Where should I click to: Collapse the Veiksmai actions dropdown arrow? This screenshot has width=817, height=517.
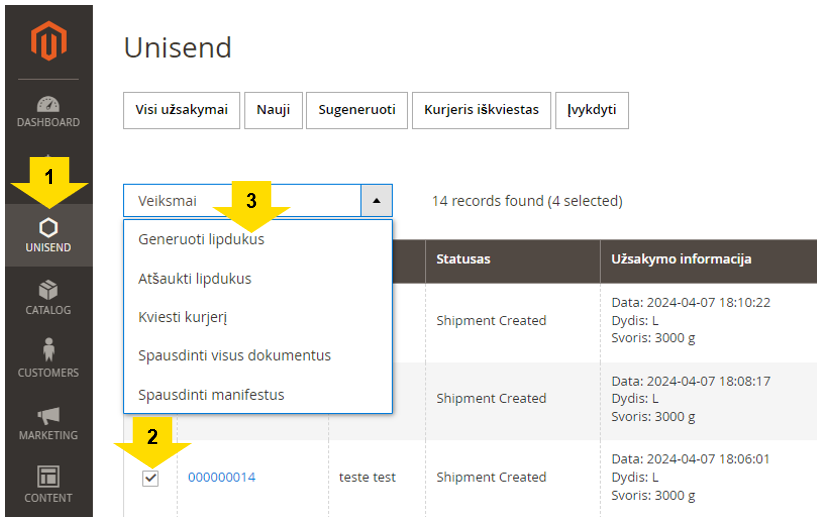tap(376, 201)
